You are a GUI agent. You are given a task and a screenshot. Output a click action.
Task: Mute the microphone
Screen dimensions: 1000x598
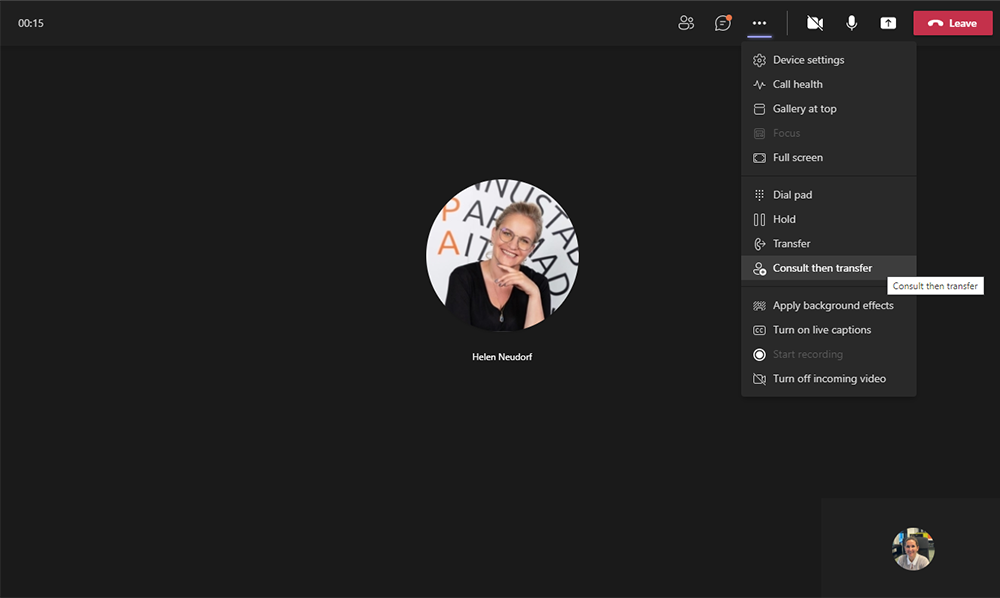pyautogui.click(x=851, y=23)
